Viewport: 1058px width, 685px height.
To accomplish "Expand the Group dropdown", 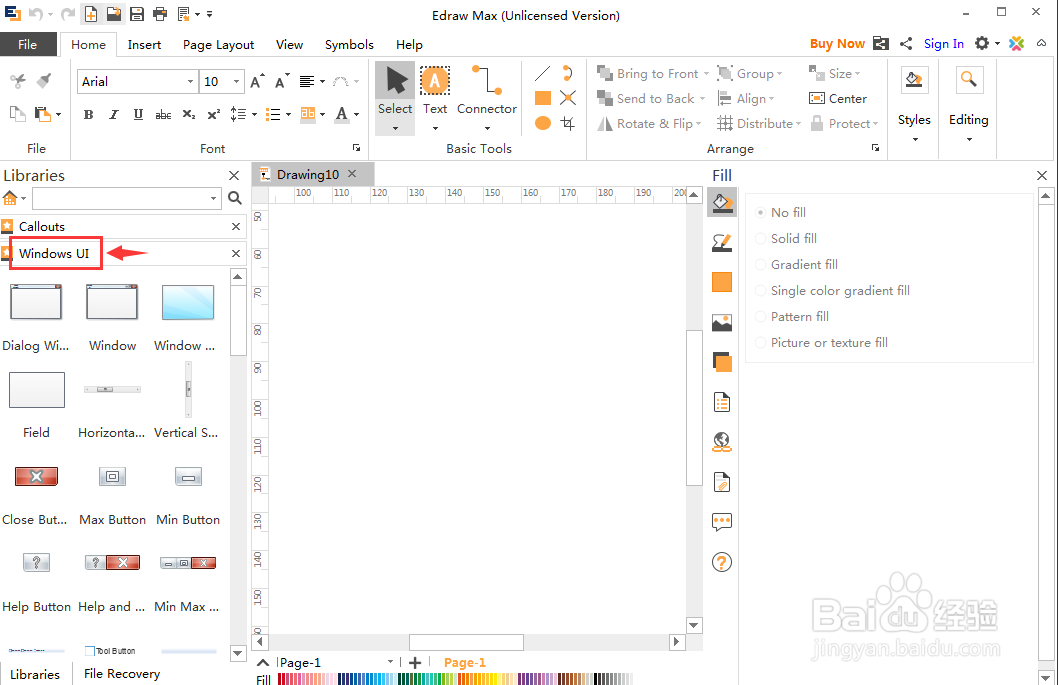I will (x=779, y=74).
